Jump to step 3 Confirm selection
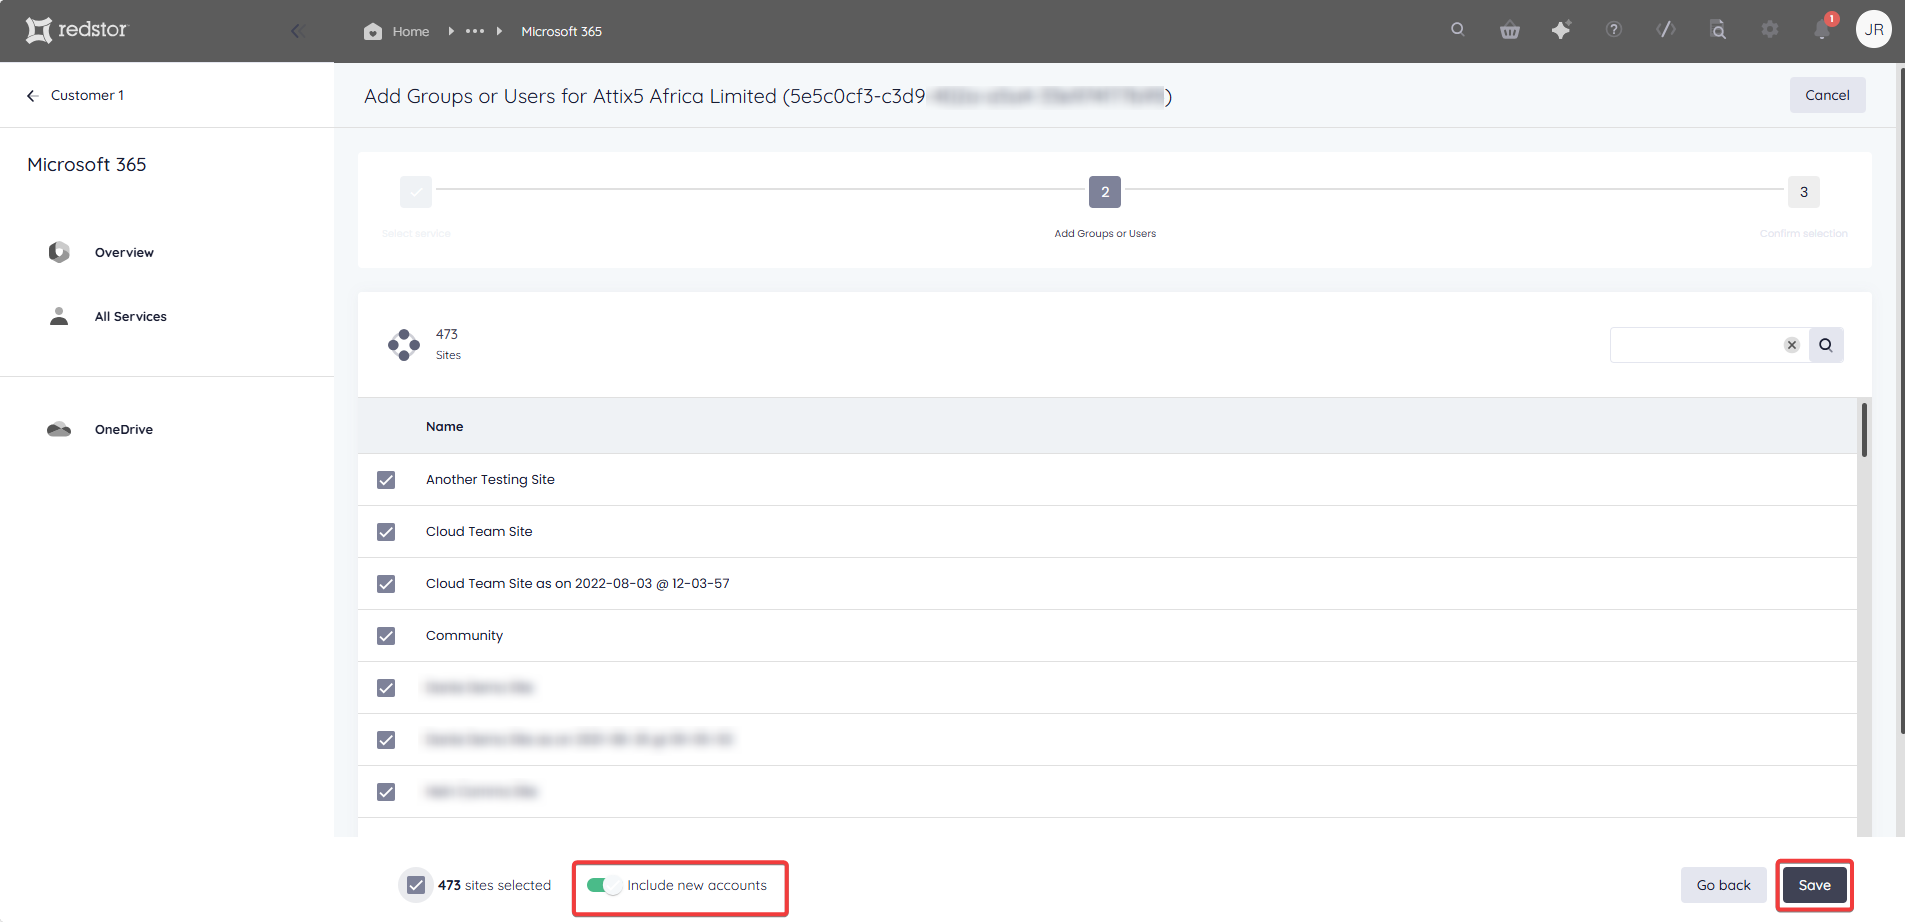Image resolution: width=1905 pixels, height=922 pixels. (1803, 192)
